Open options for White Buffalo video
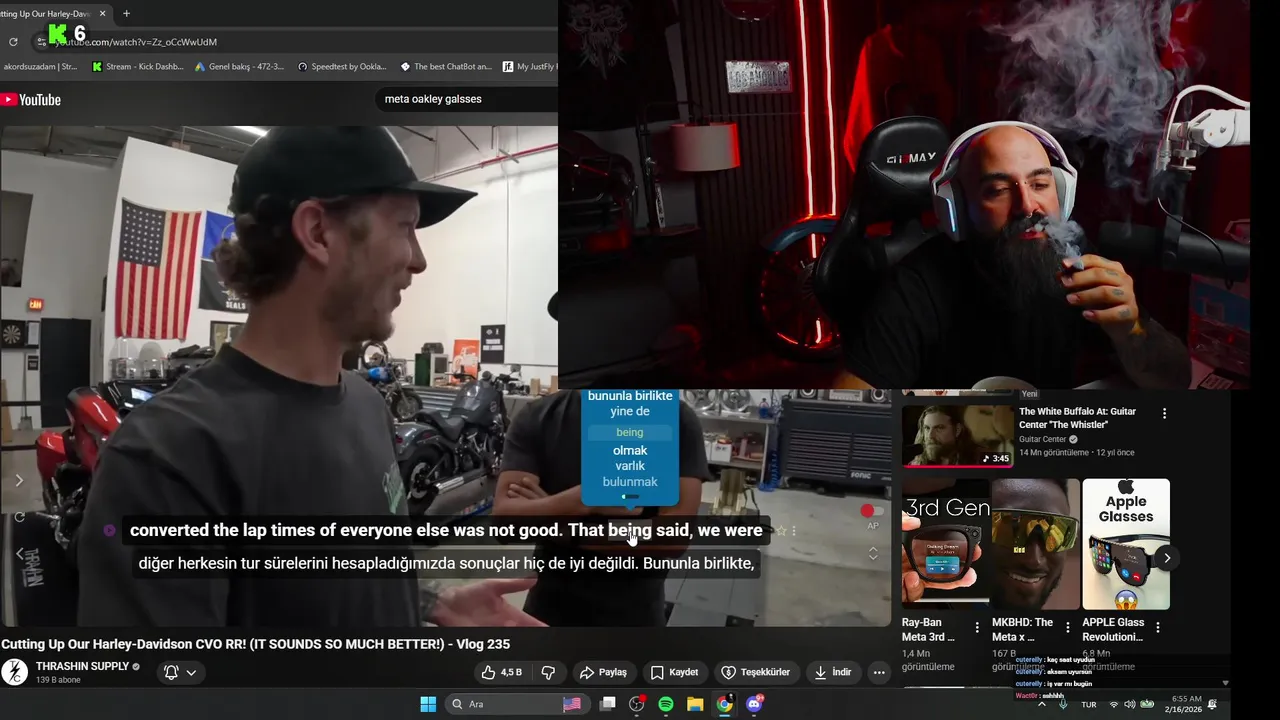Viewport: 1280px width, 720px height. [x=1164, y=413]
